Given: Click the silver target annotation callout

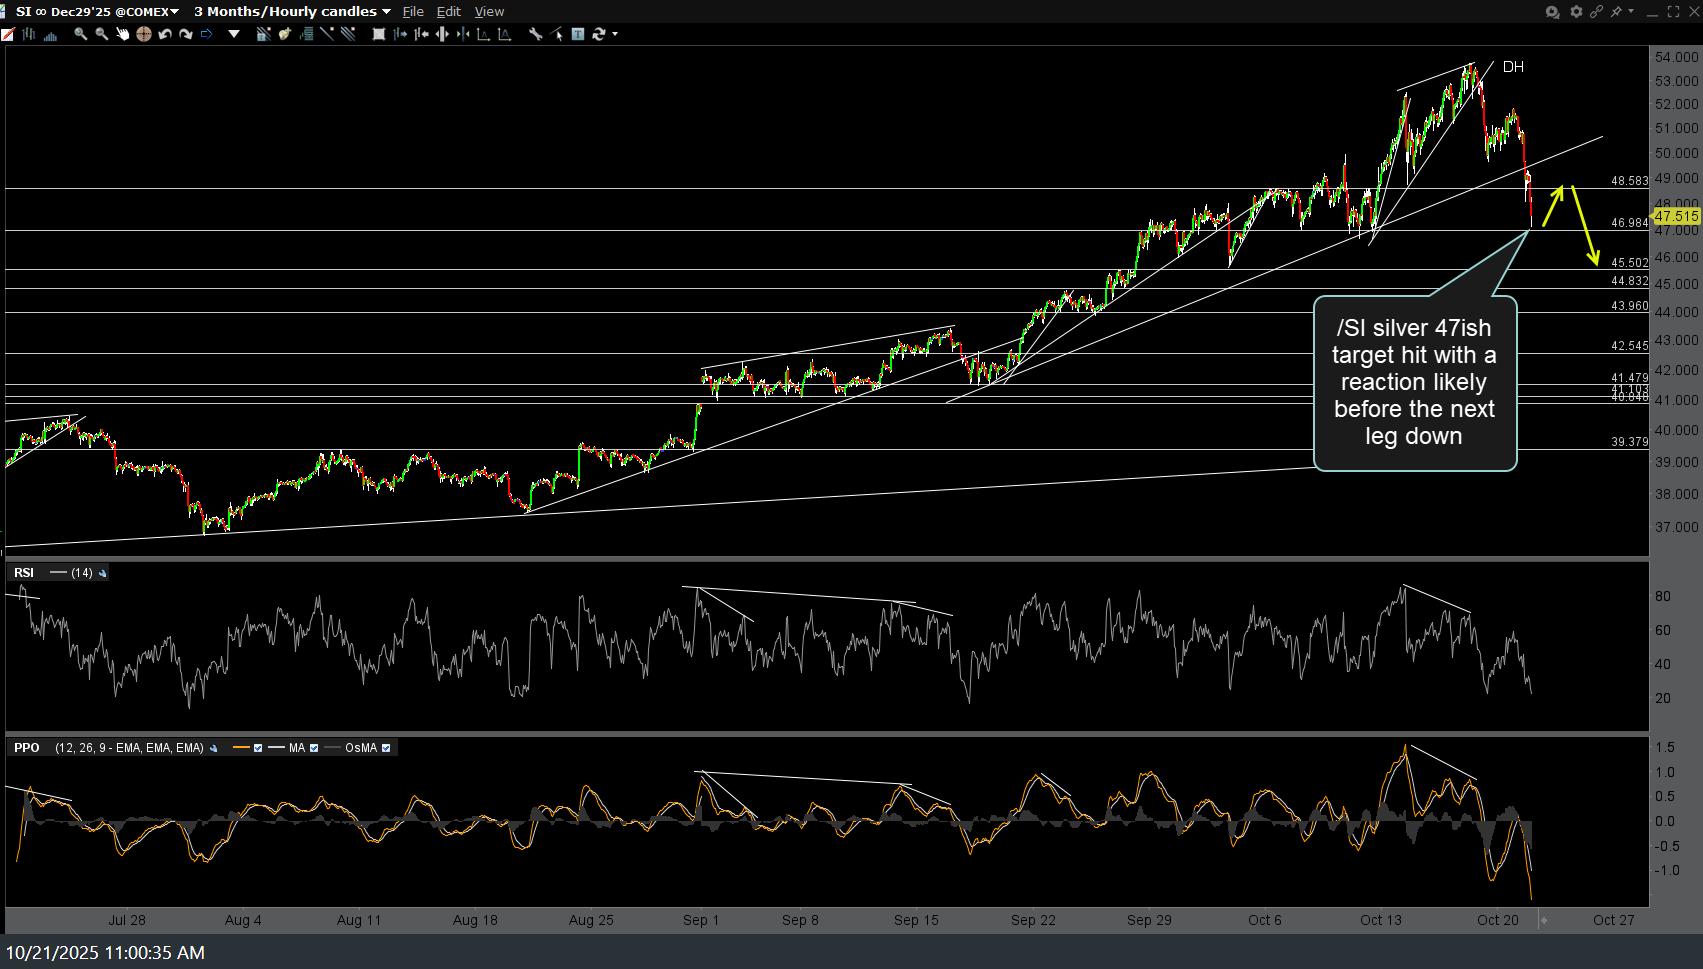Looking at the screenshot, I should (1414, 382).
